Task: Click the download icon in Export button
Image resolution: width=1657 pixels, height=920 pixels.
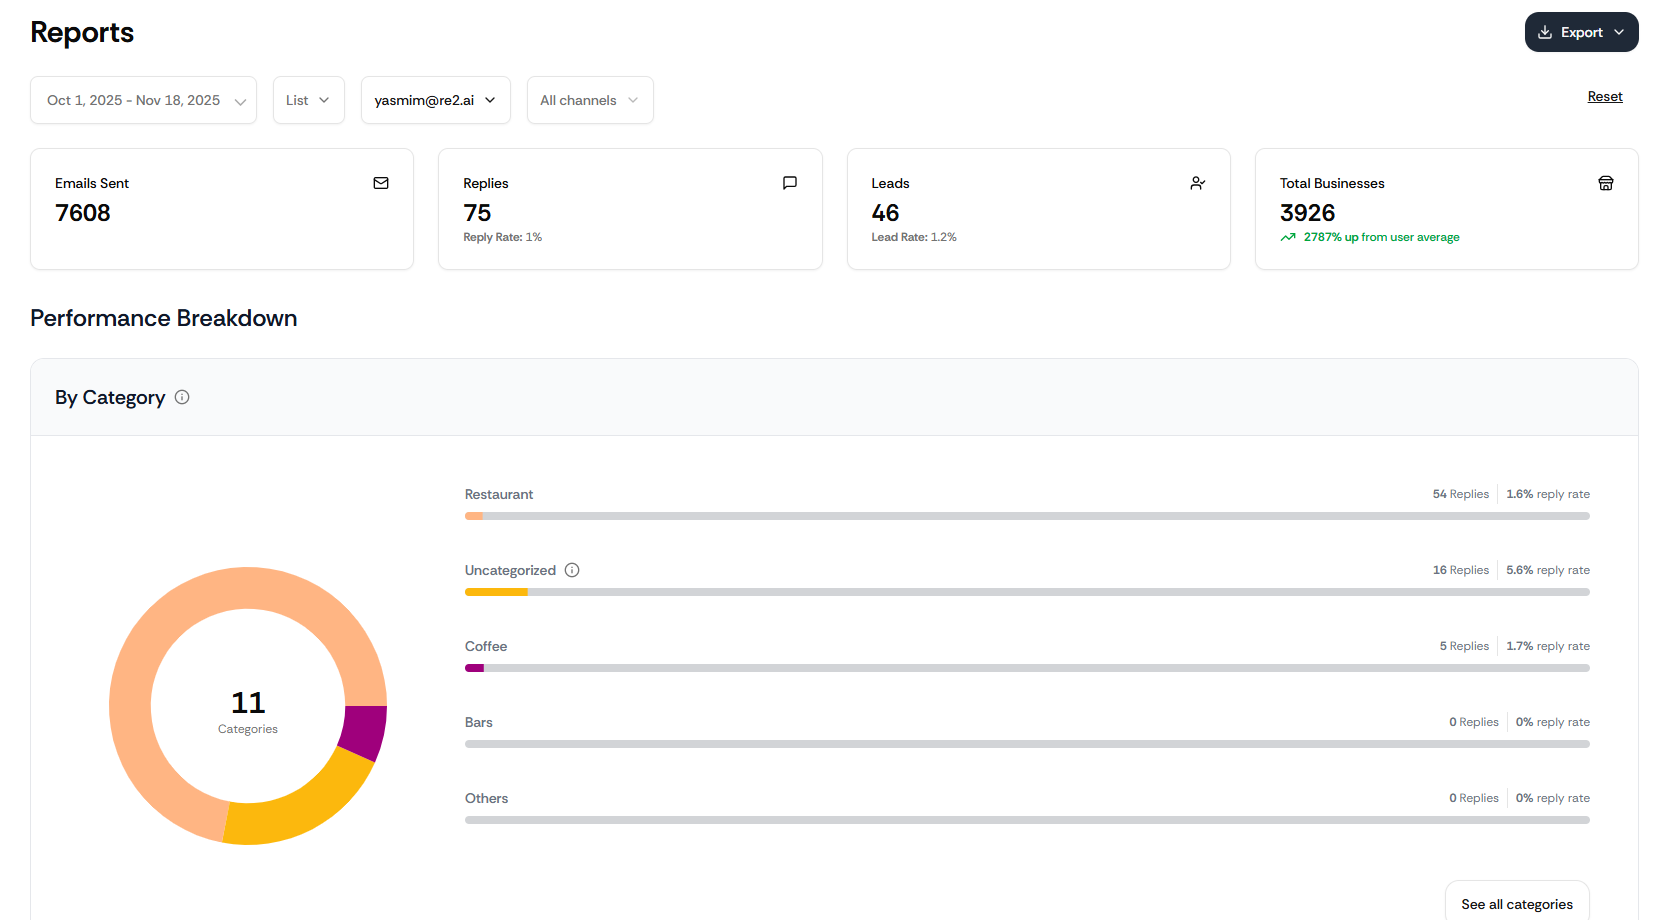Action: point(1545,32)
